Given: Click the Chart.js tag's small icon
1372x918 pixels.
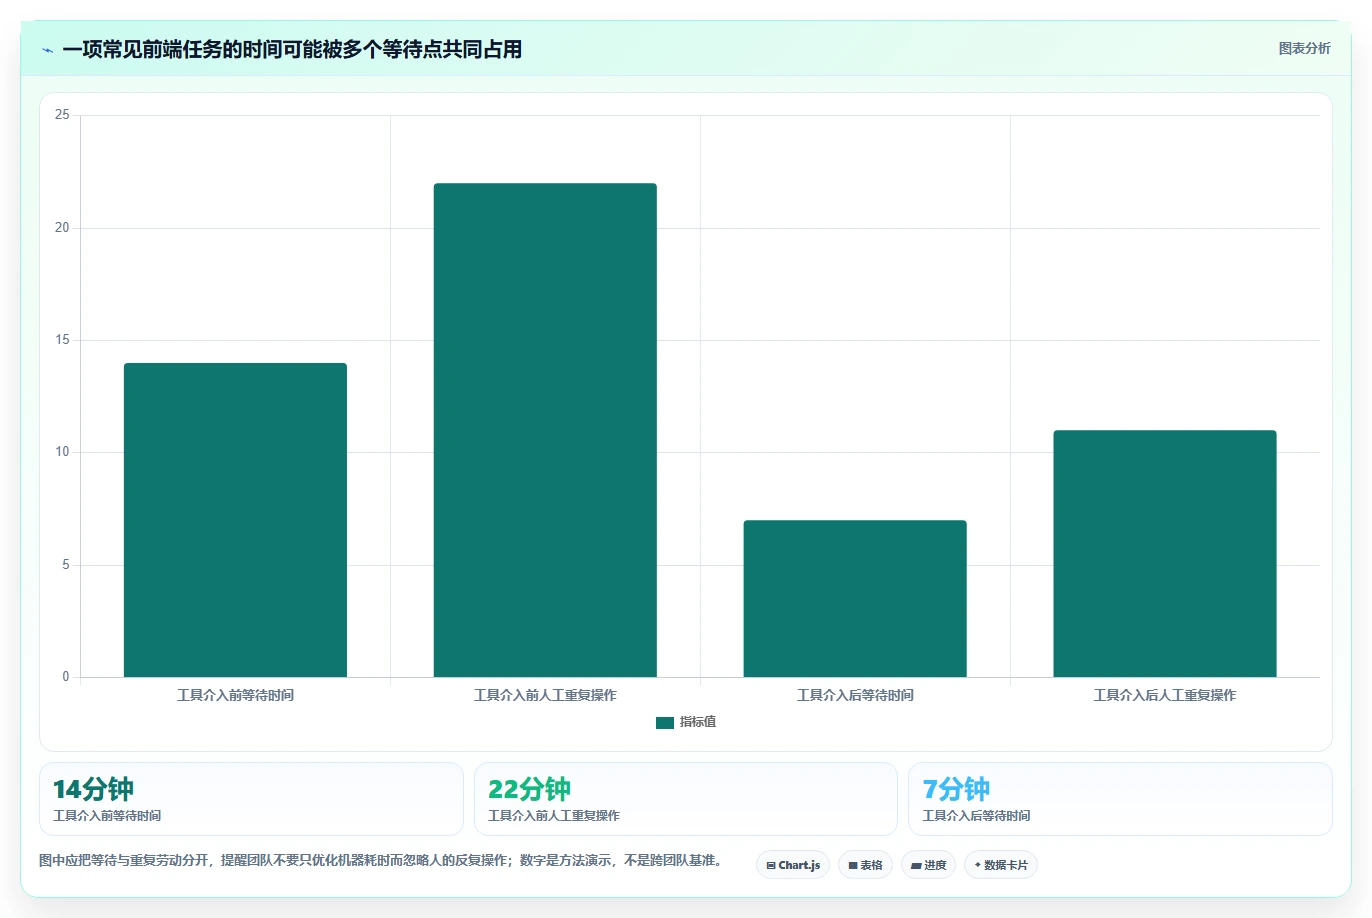Looking at the screenshot, I should click(771, 866).
